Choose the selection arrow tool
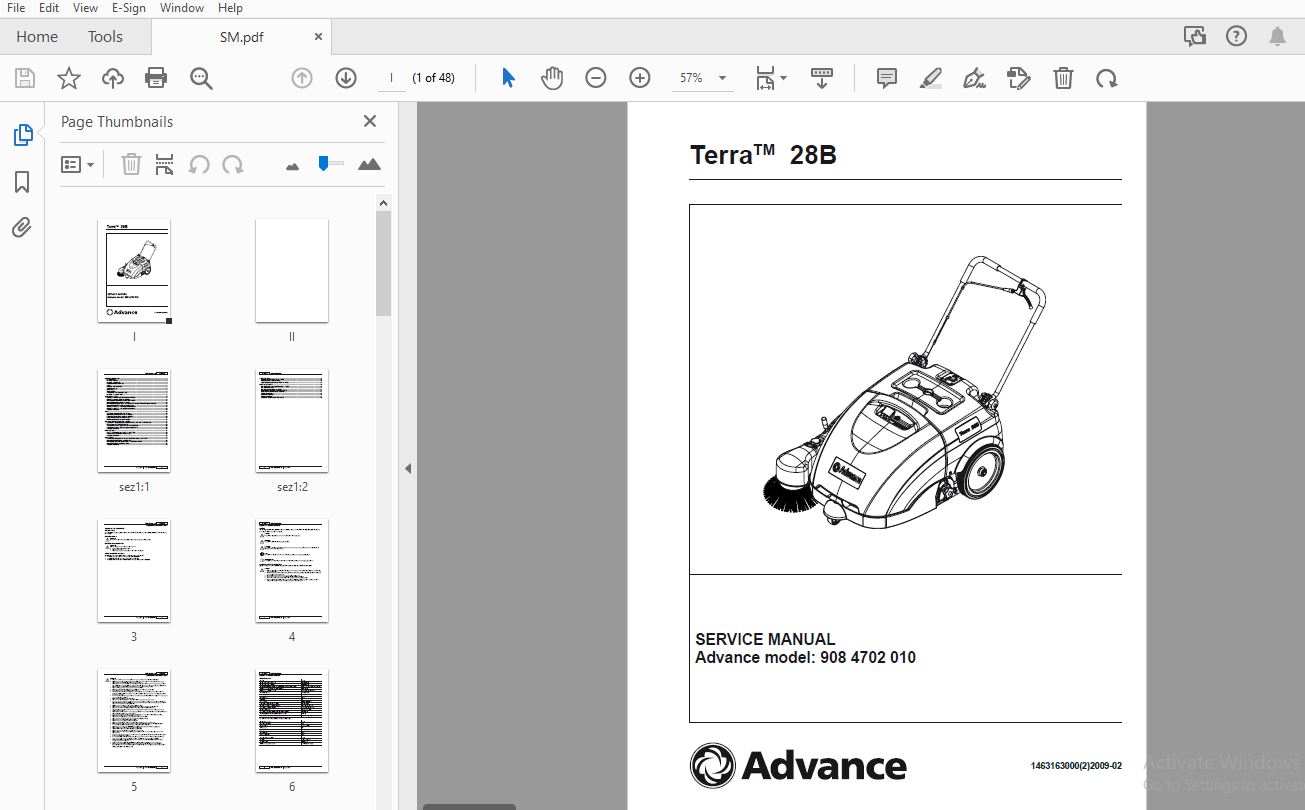 click(x=508, y=78)
